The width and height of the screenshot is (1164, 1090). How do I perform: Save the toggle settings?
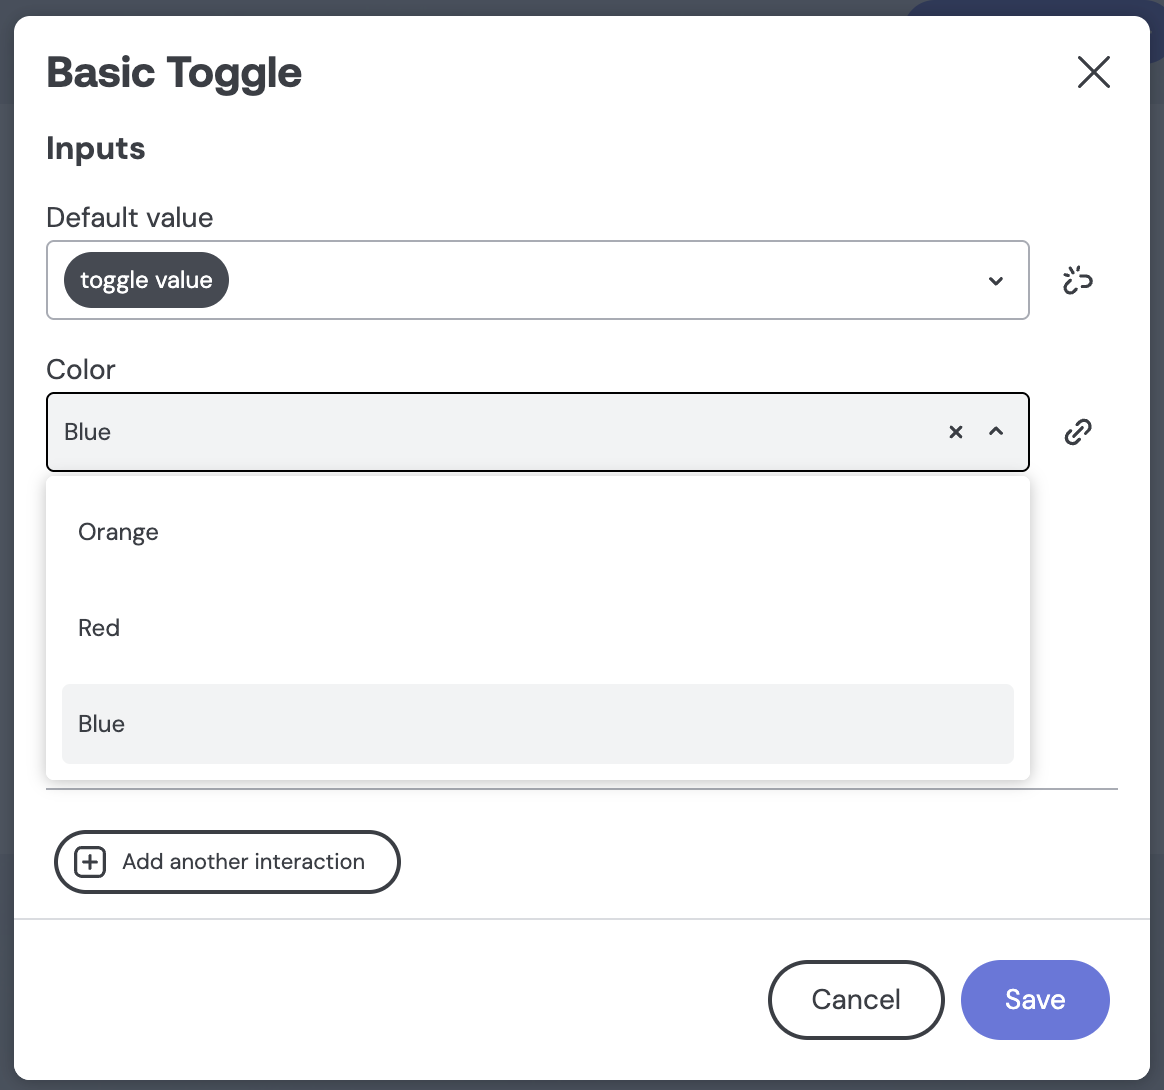(x=1035, y=999)
